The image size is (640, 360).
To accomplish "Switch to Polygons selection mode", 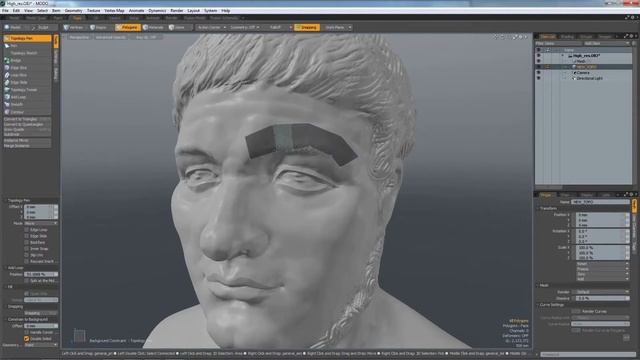I will click(x=128, y=28).
